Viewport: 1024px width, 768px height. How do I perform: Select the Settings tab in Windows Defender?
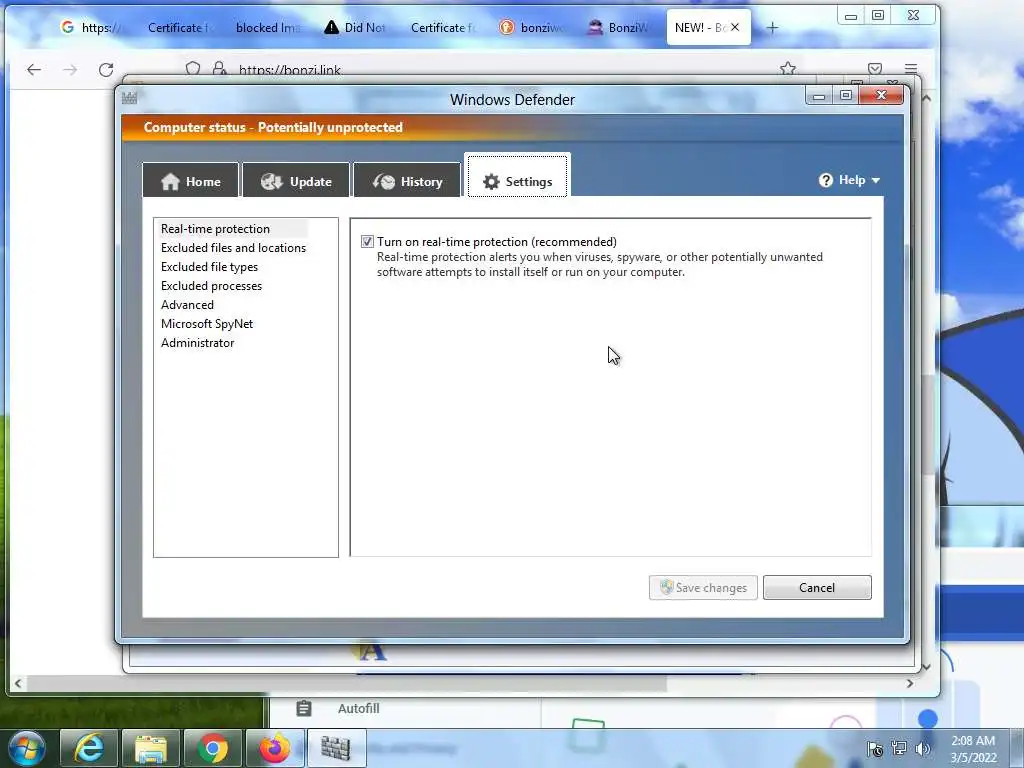pos(517,176)
